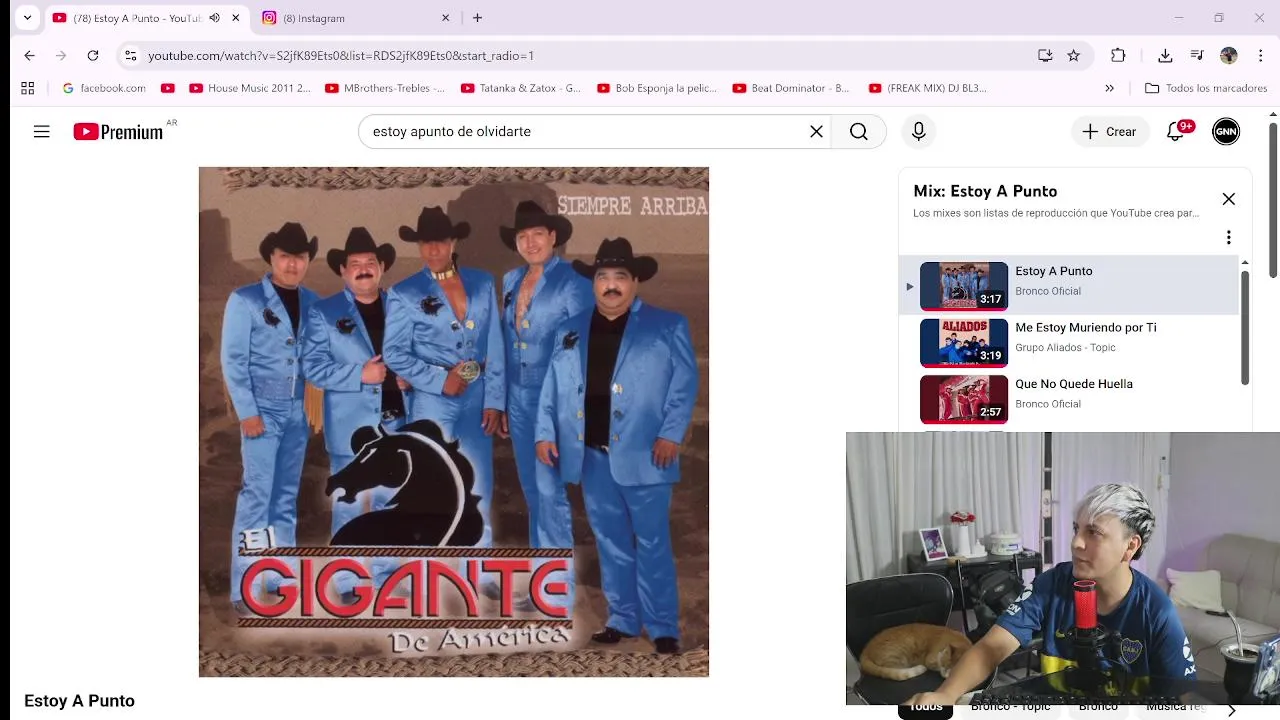
Task: Clear the search text with the X
Action: pos(816,131)
